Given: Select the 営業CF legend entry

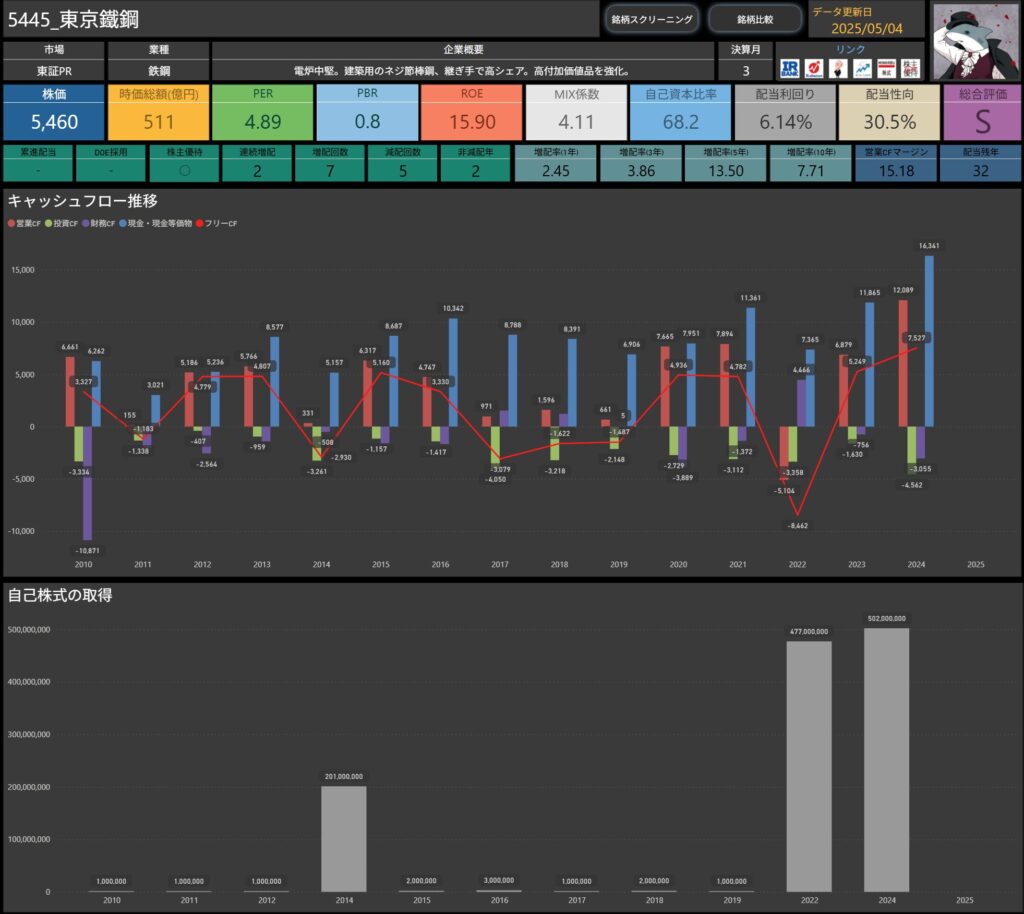Looking at the screenshot, I should [24, 223].
